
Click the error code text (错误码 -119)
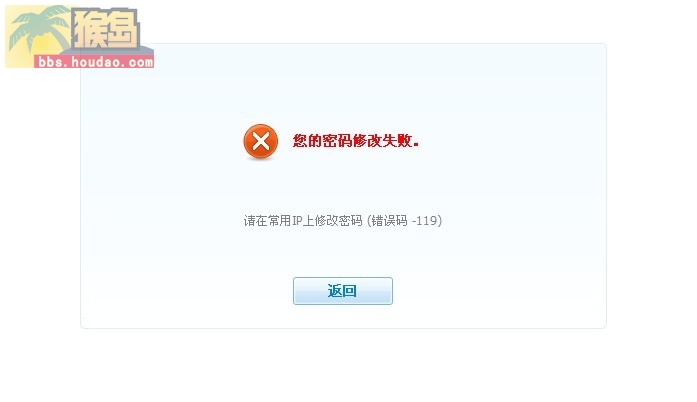click(405, 221)
